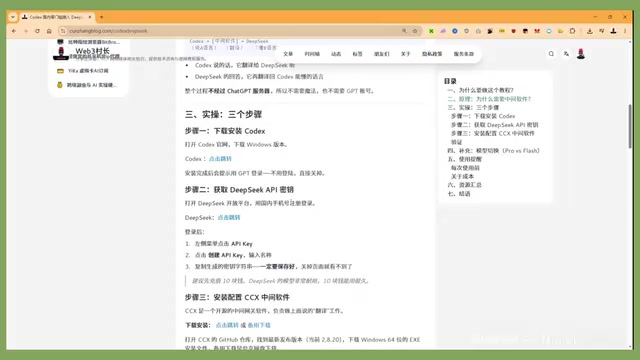Viewport: 640px width, 360px height.
Task: Open the 时间轴 navigation menu item
Action: (312, 54)
